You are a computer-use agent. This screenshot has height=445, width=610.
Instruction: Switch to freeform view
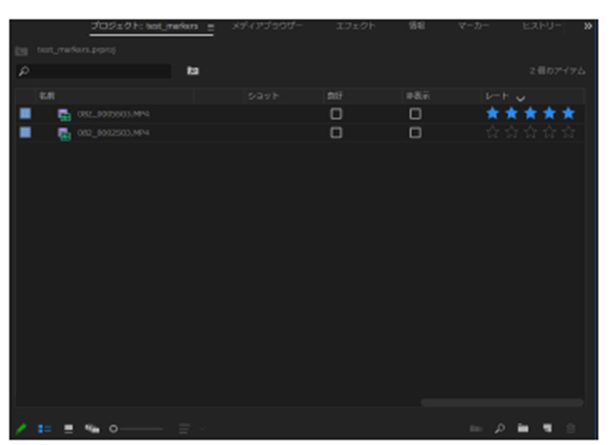(92, 428)
